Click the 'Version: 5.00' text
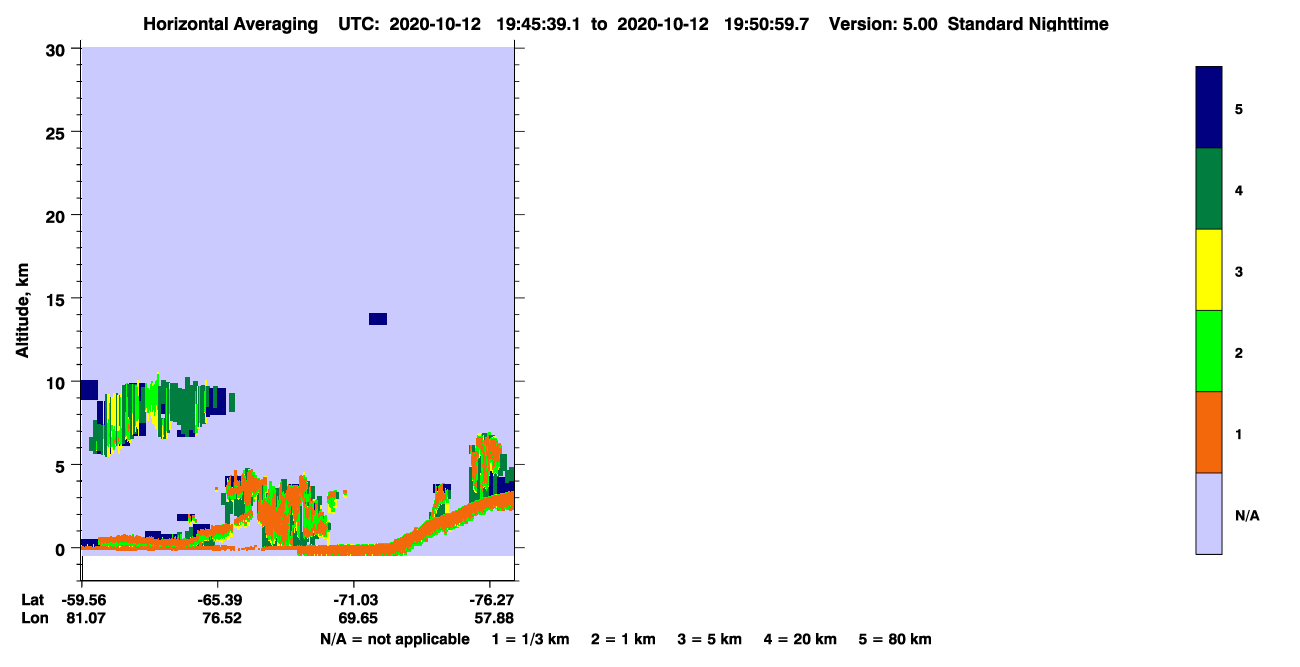This screenshot has width=1300, height=667. point(883,24)
